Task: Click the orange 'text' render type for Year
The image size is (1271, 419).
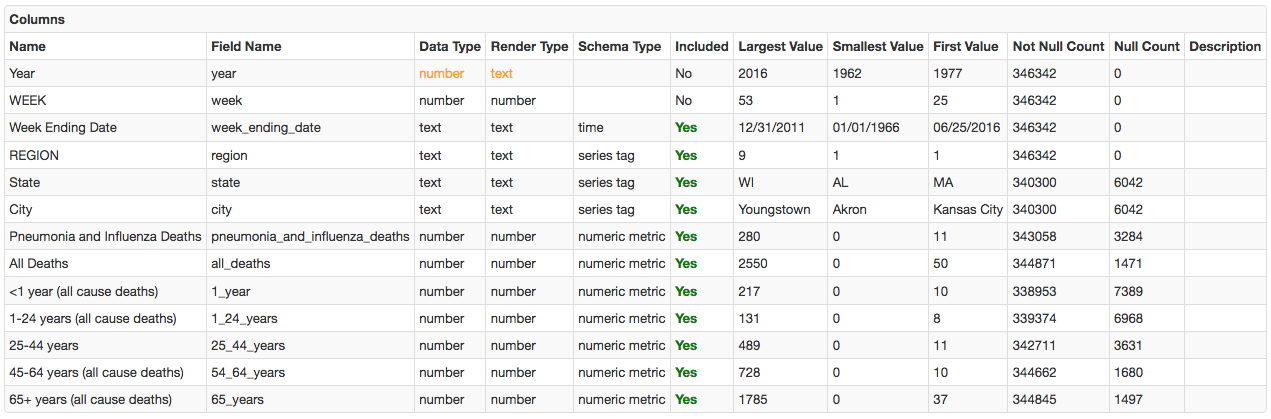Action: 501,73
